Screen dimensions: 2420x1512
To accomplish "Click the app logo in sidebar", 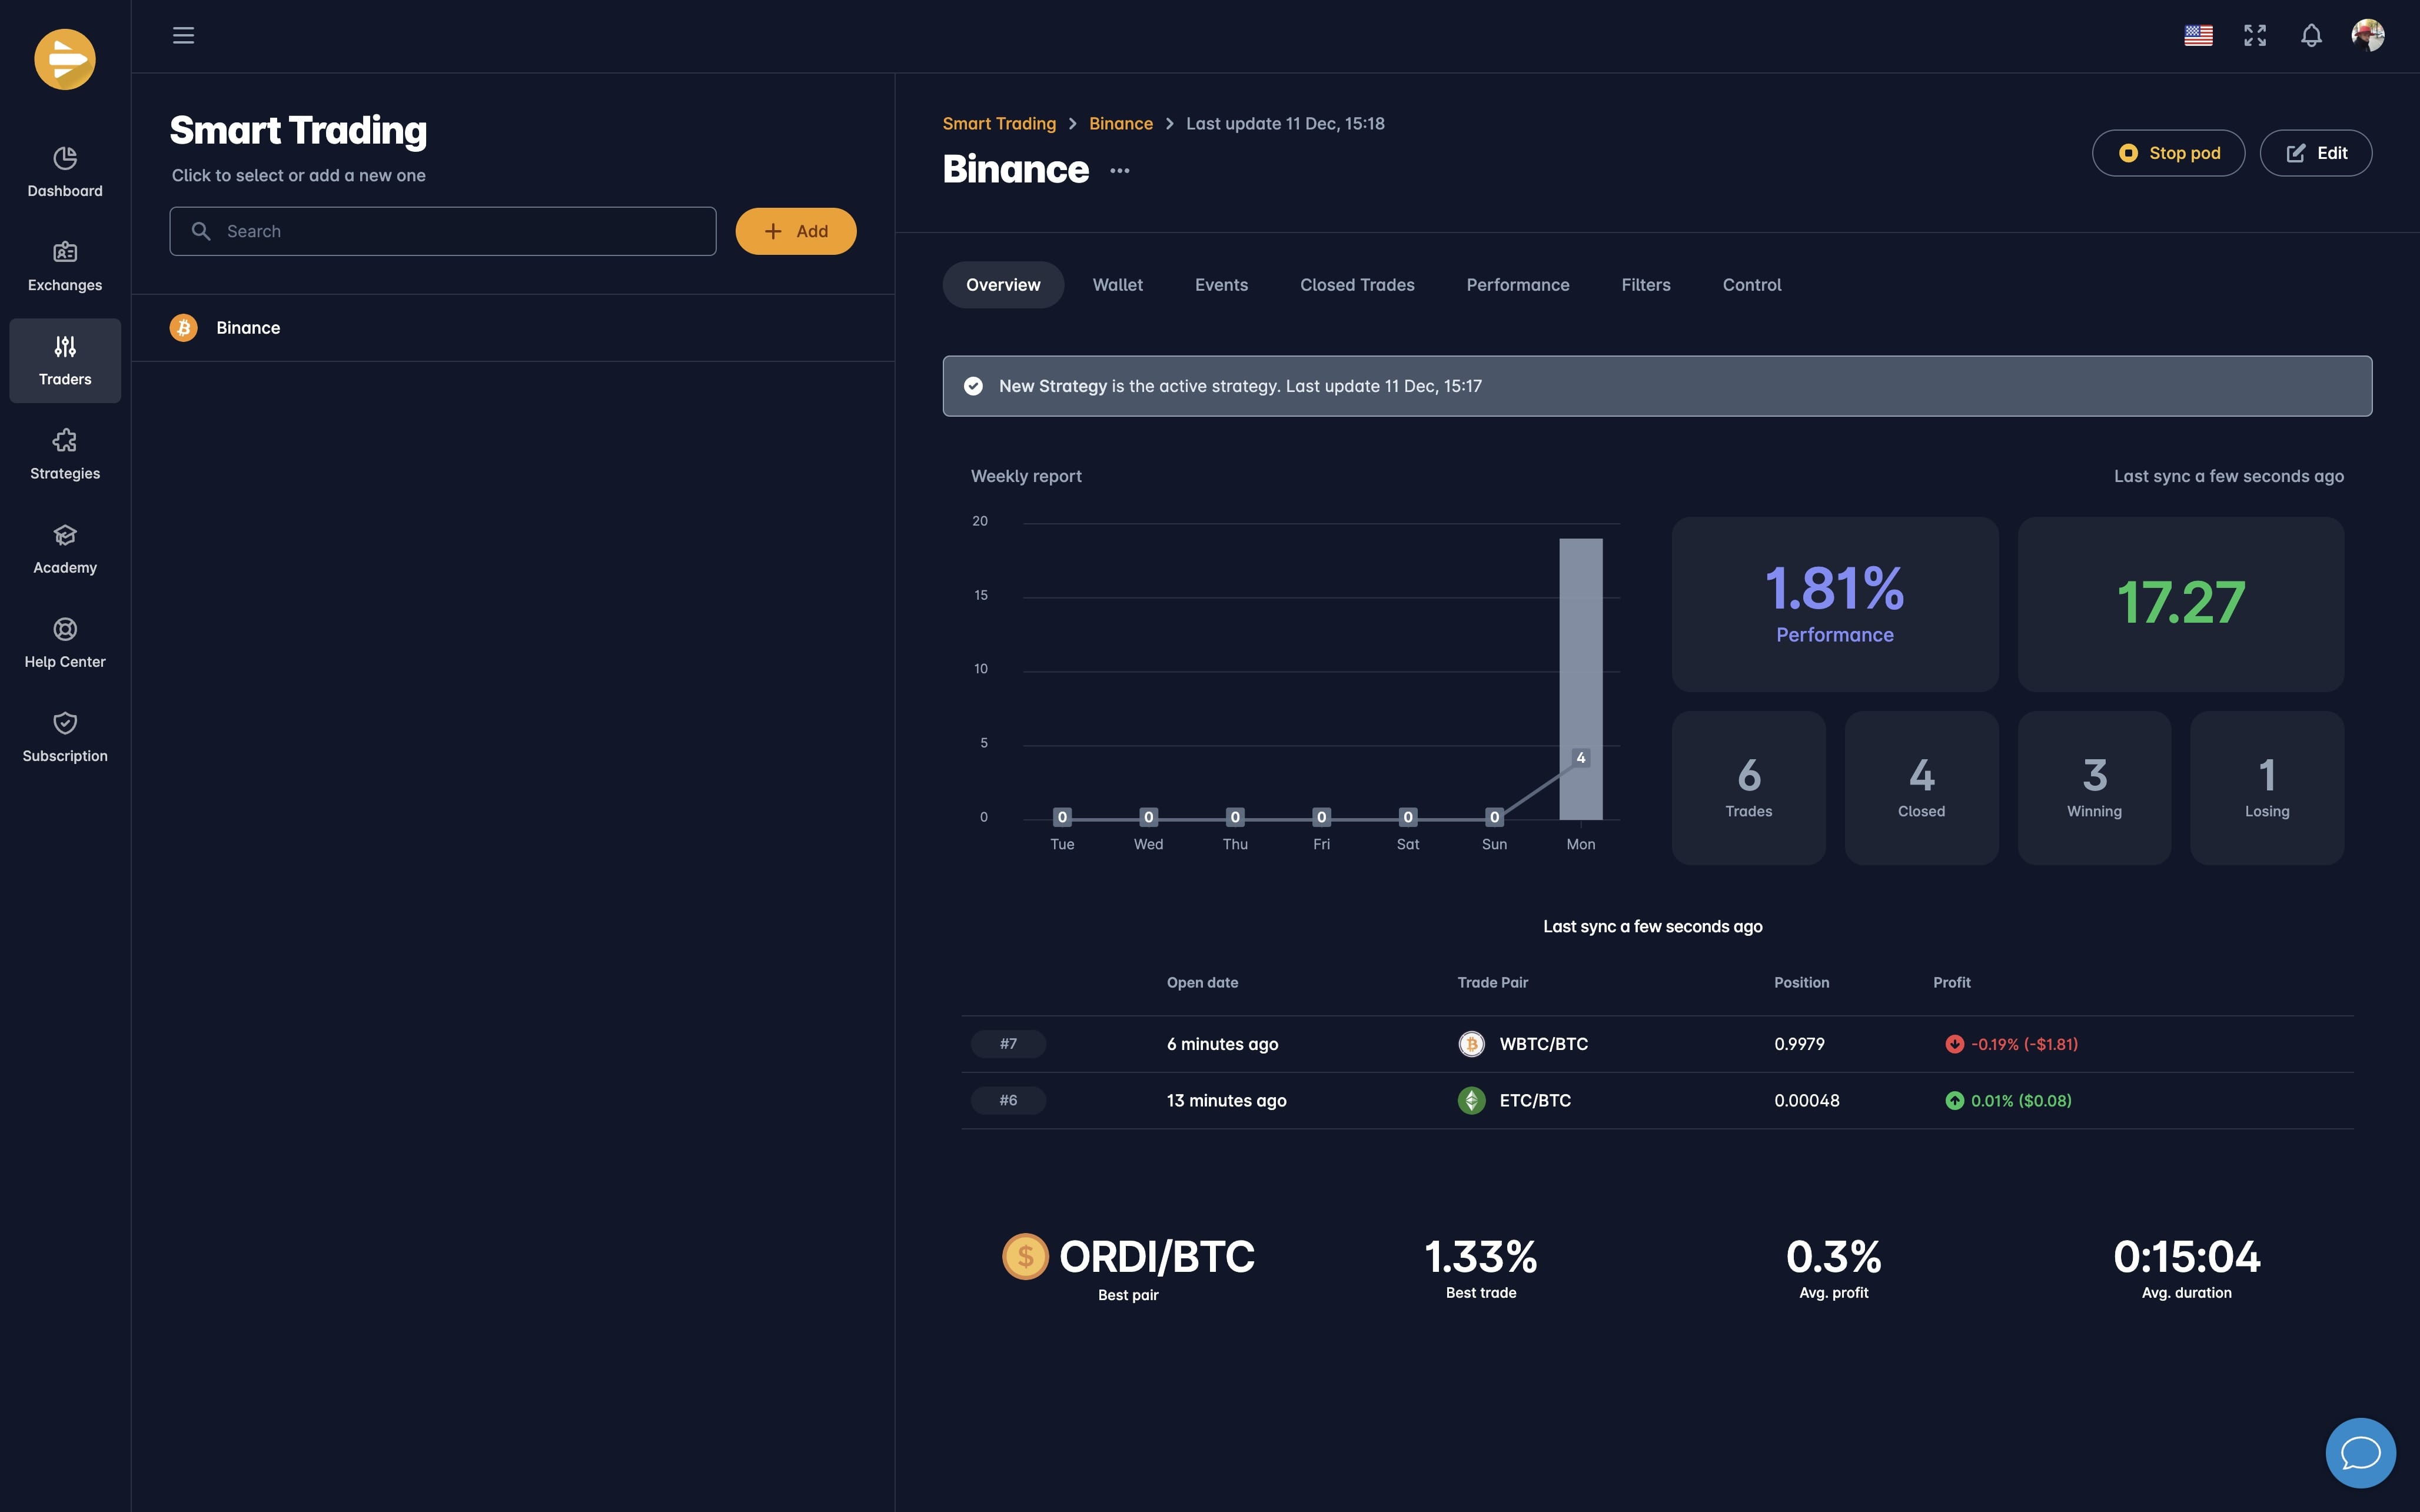I will click(x=65, y=59).
